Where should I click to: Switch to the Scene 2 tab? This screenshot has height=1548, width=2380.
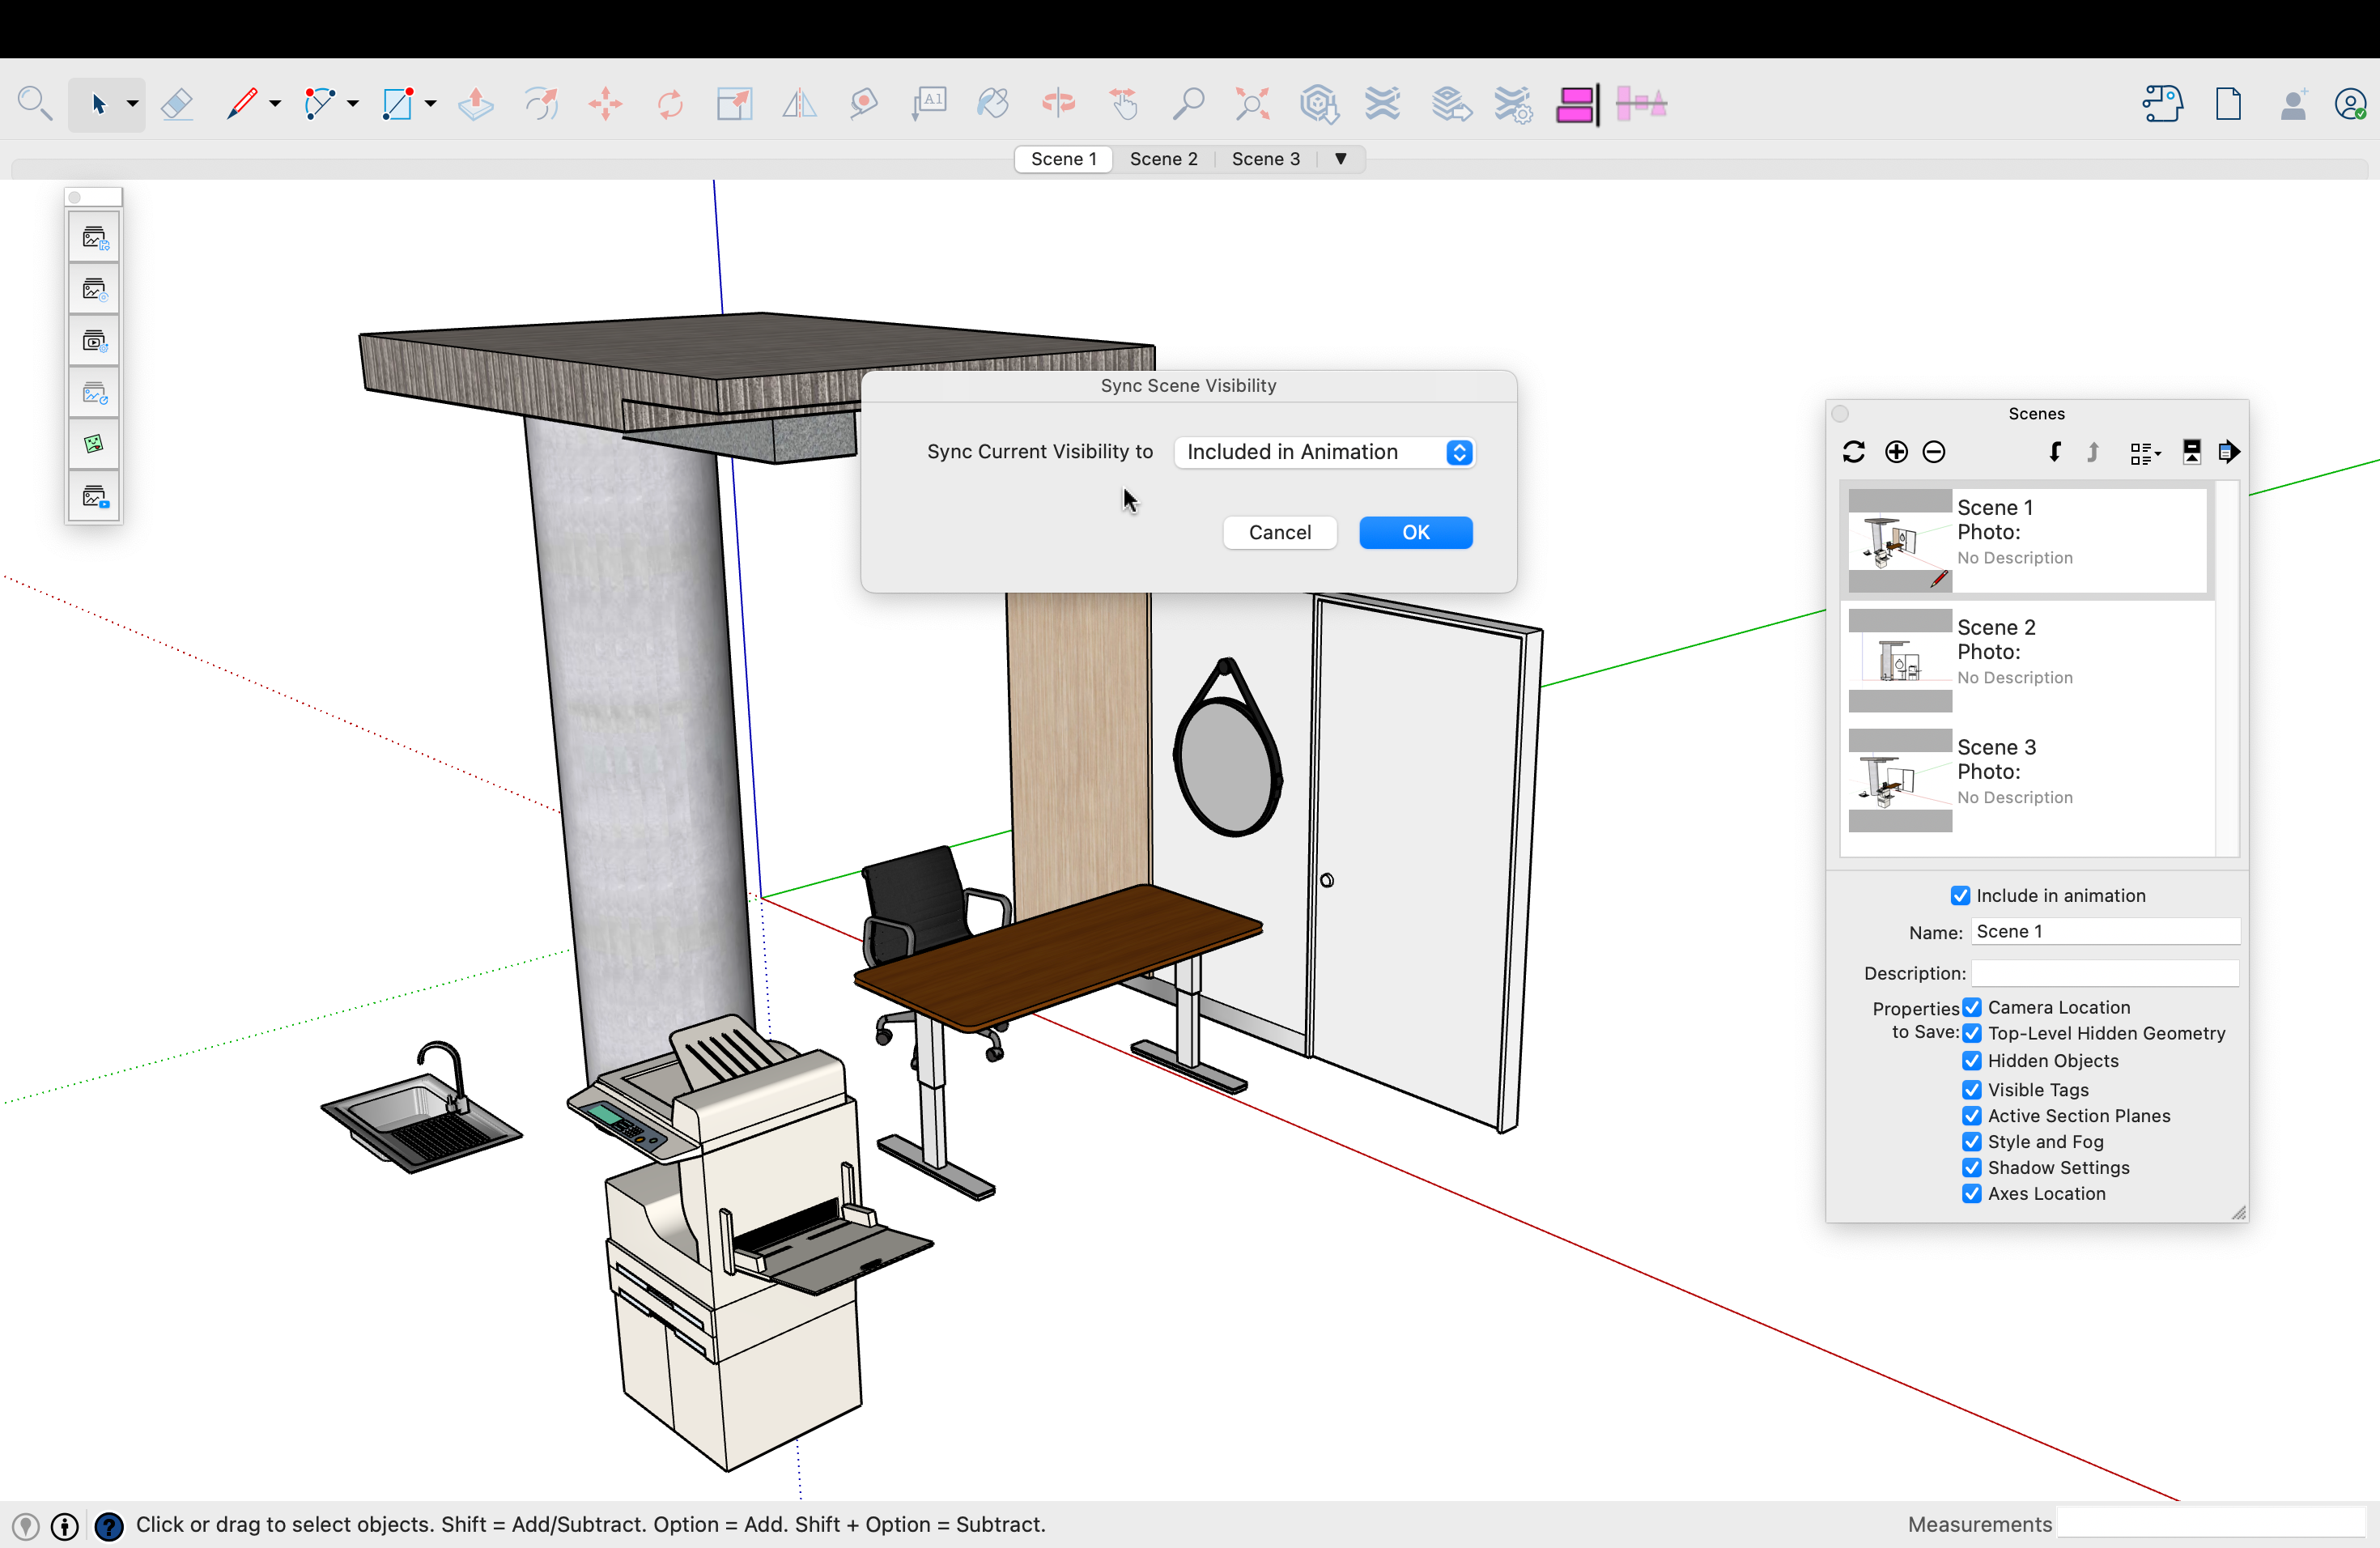click(1163, 159)
